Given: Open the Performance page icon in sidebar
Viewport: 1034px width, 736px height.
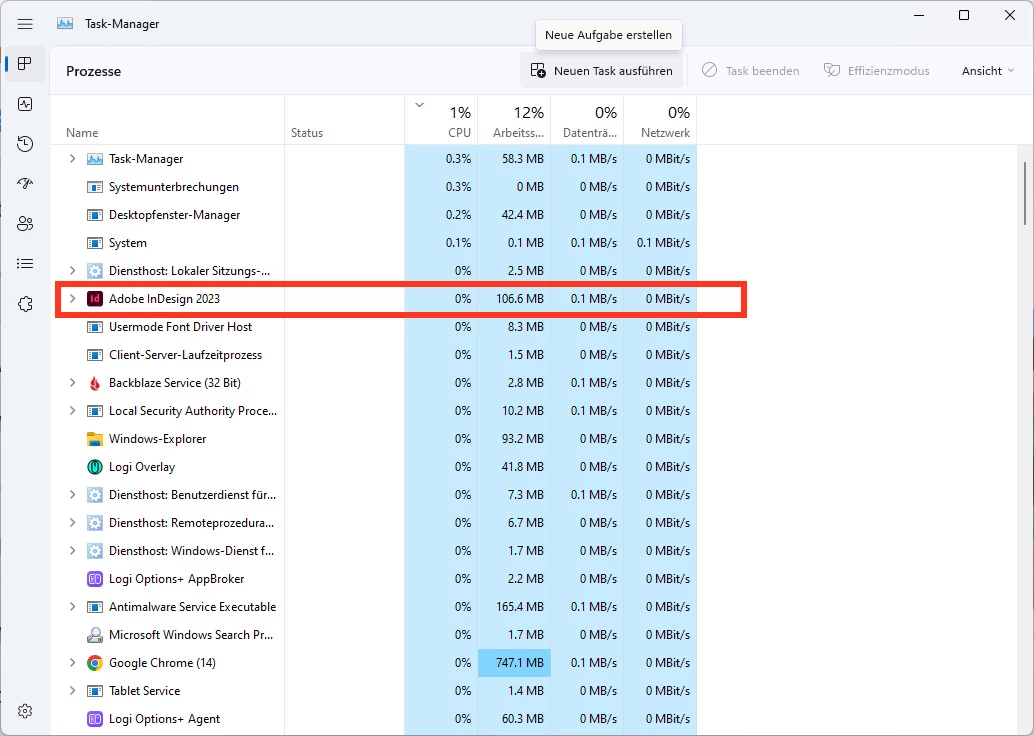Looking at the screenshot, I should click(25, 104).
